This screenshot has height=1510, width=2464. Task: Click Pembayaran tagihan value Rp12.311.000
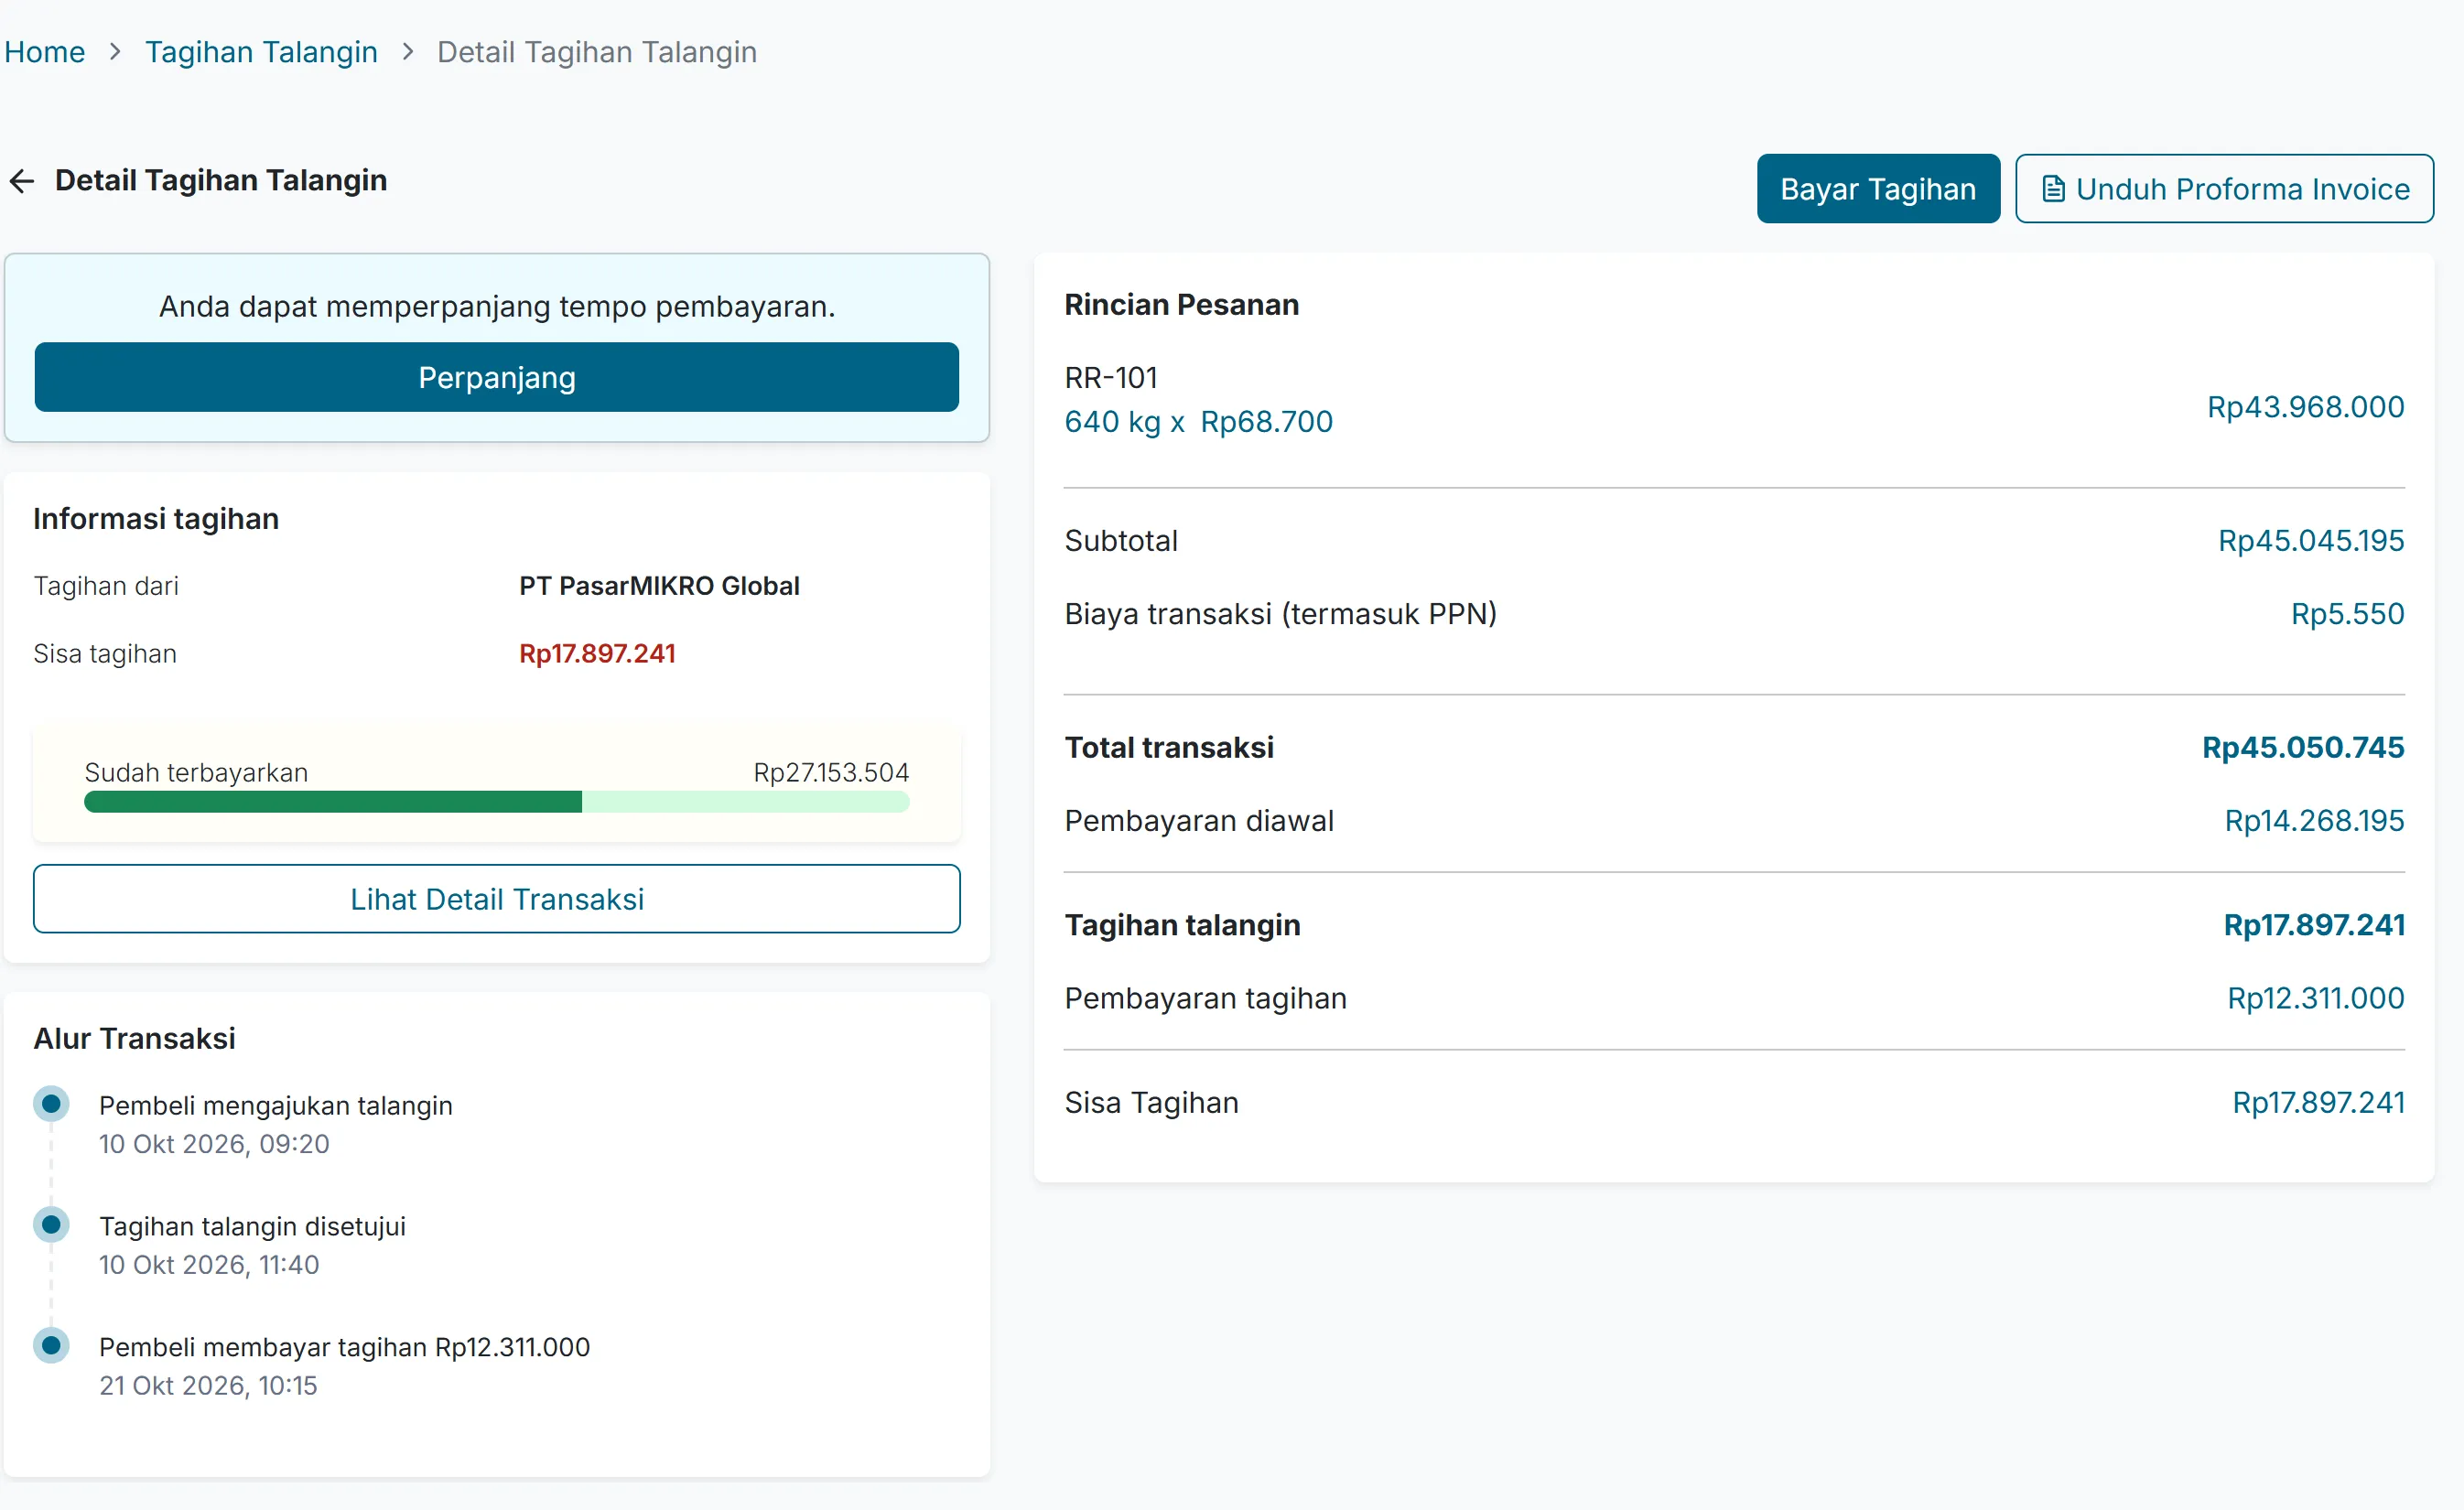point(2315,999)
